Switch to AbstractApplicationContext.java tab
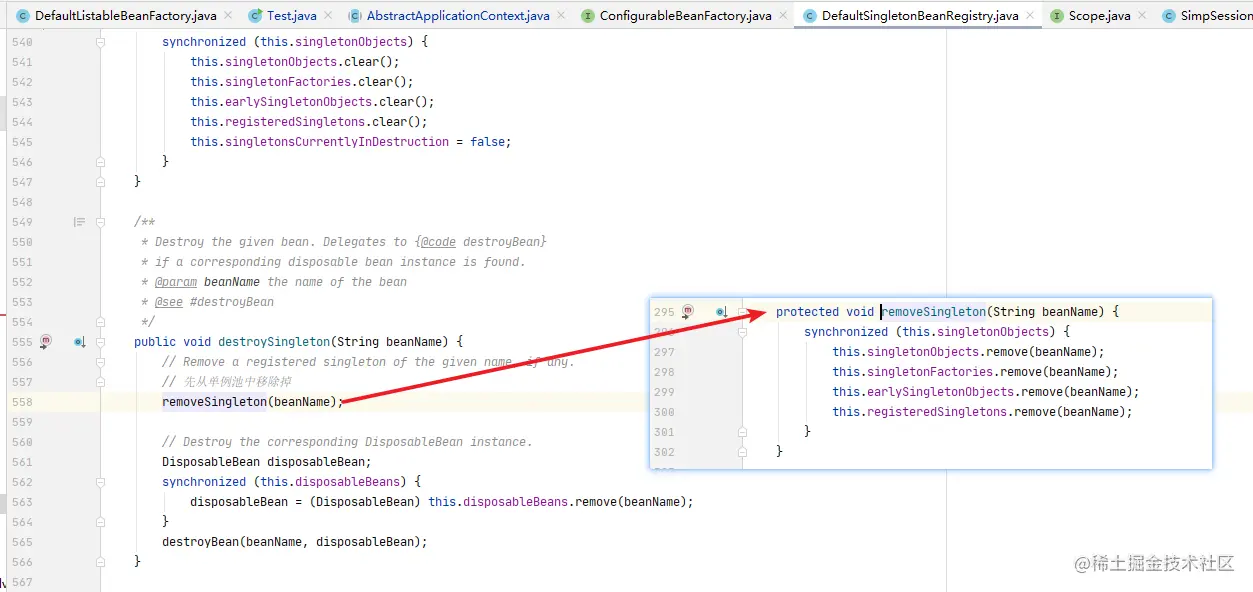 (x=458, y=16)
